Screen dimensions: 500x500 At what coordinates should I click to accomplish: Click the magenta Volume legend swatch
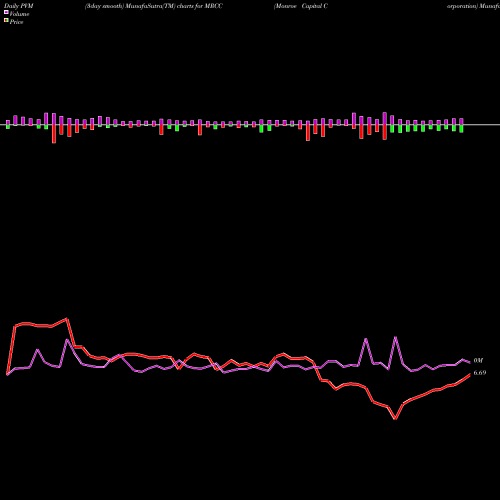6,12
